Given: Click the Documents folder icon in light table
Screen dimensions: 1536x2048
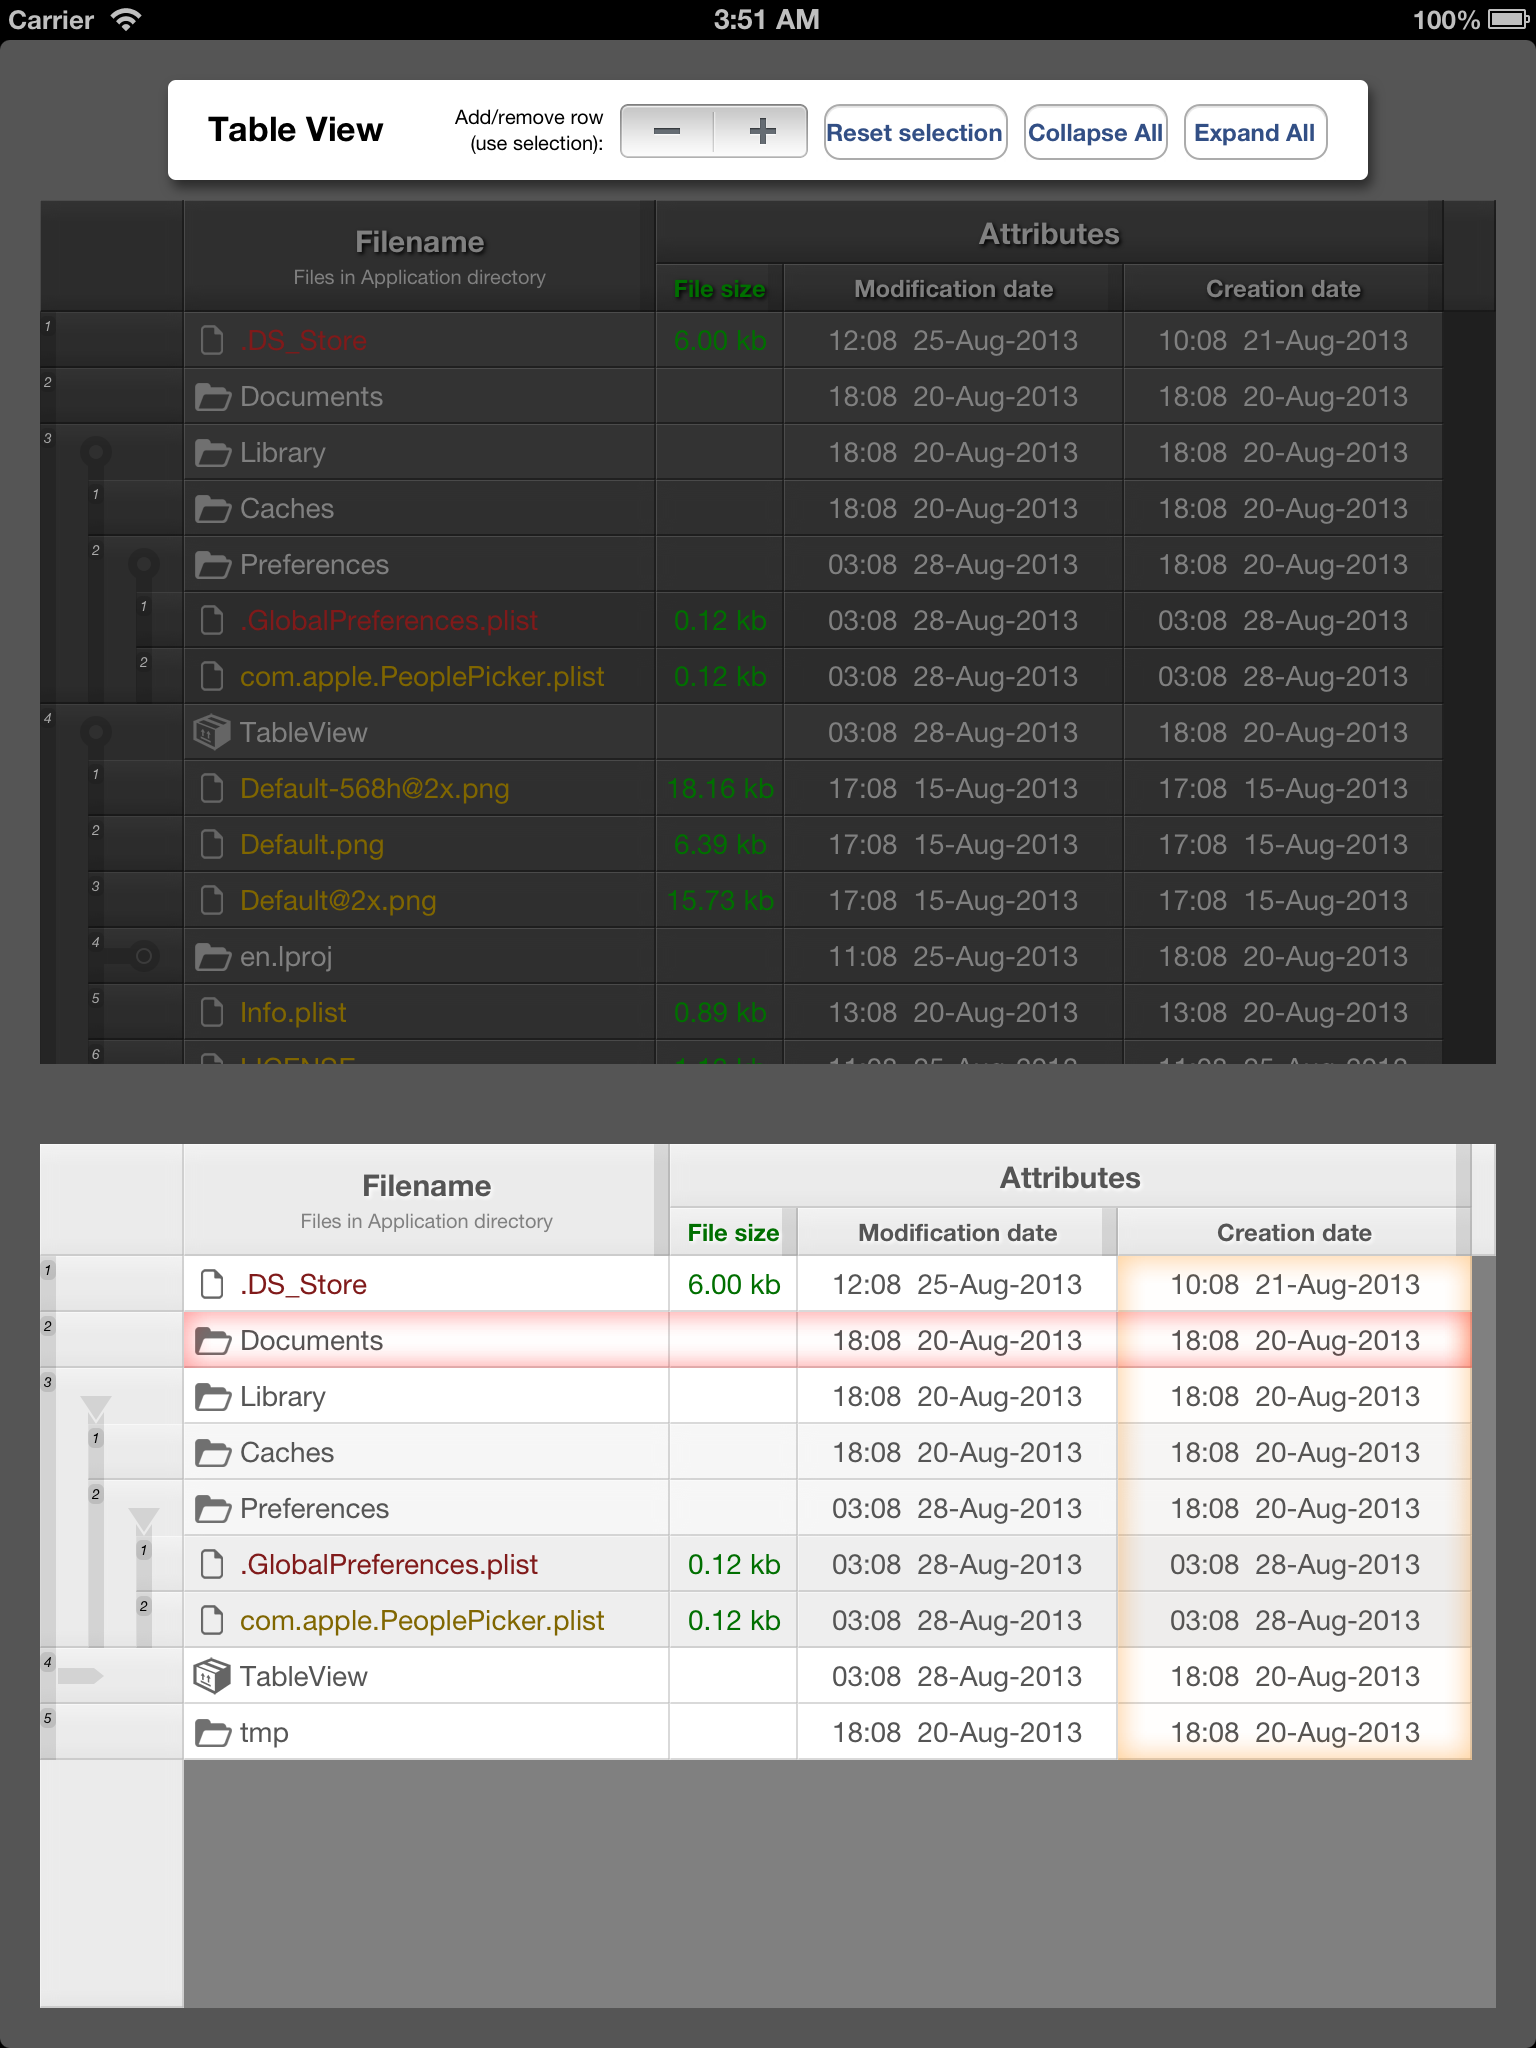Looking at the screenshot, I should pyautogui.click(x=212, y=1341).
